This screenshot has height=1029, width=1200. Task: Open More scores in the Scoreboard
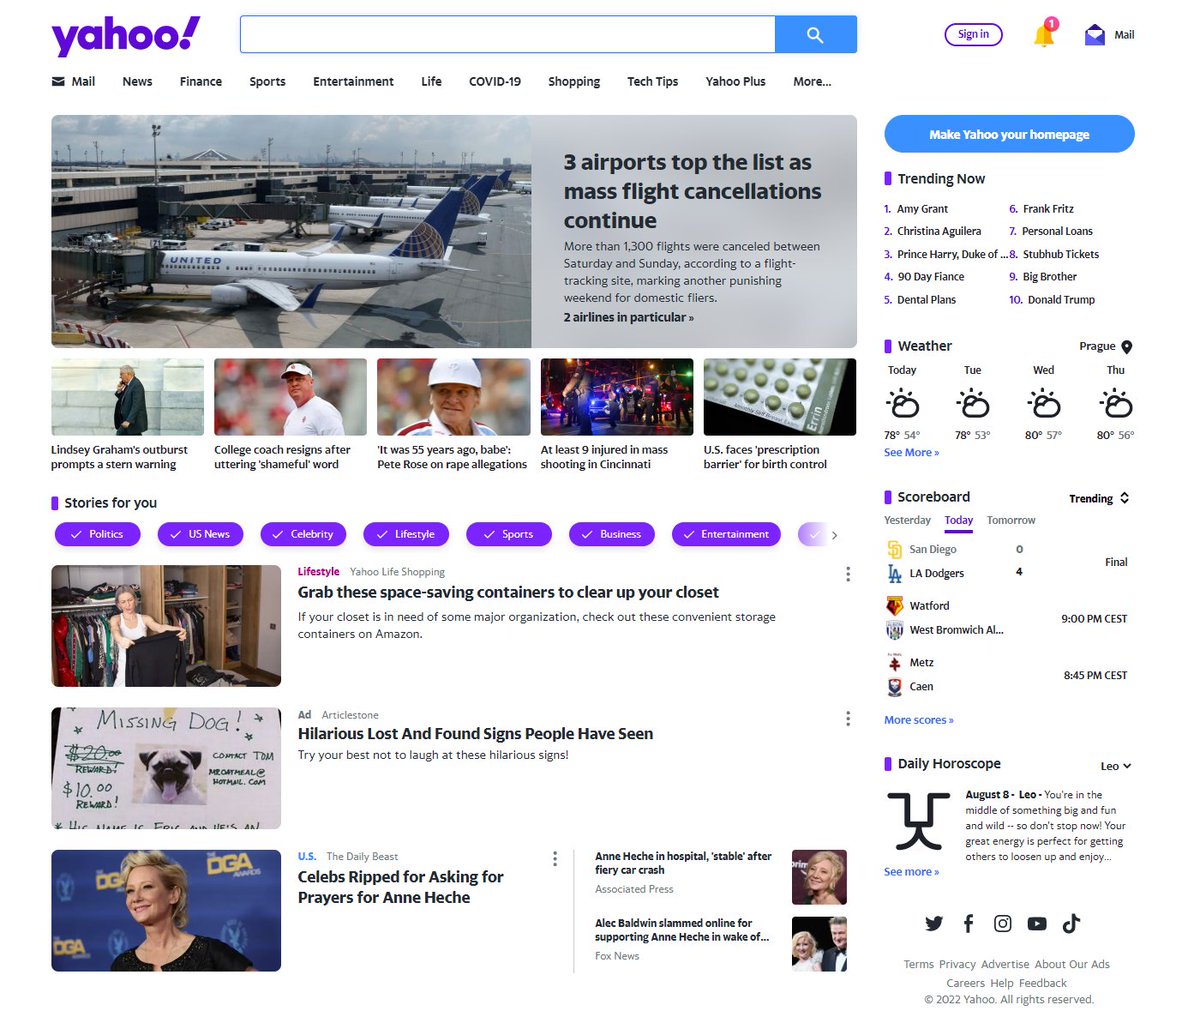(x=918, y=719)
